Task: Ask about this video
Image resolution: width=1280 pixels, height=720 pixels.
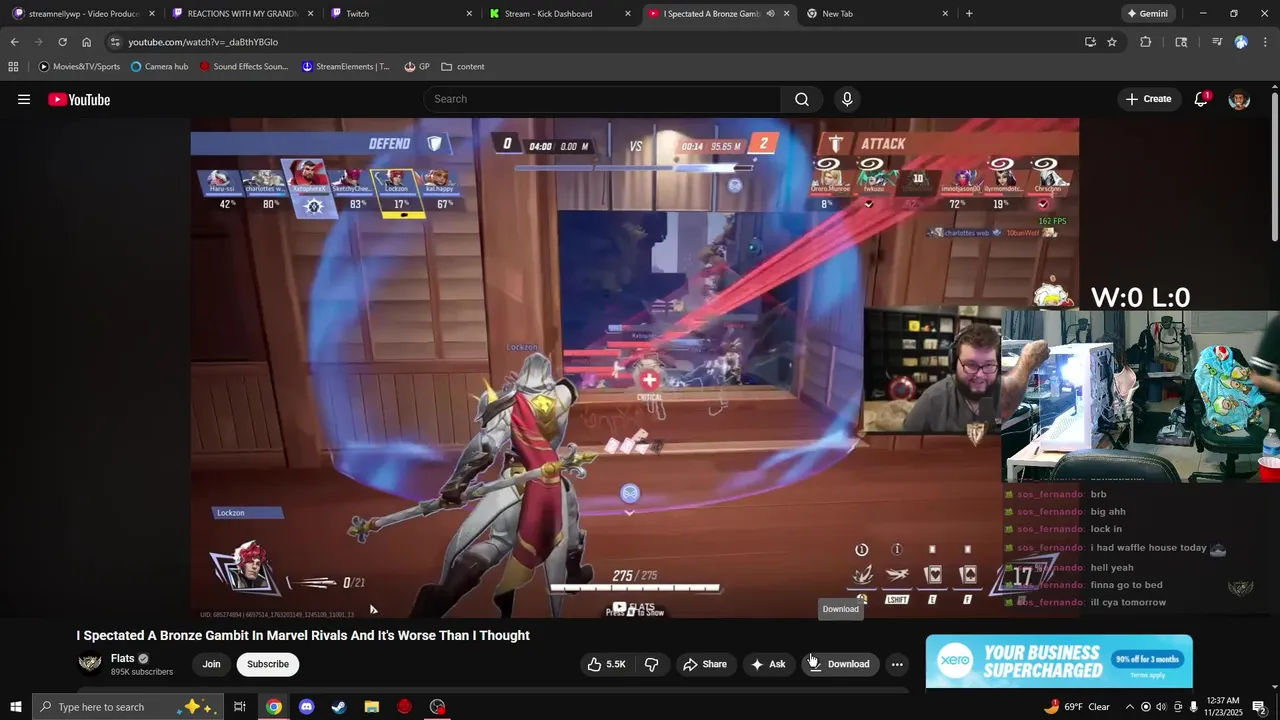Action: coord(768,664)
